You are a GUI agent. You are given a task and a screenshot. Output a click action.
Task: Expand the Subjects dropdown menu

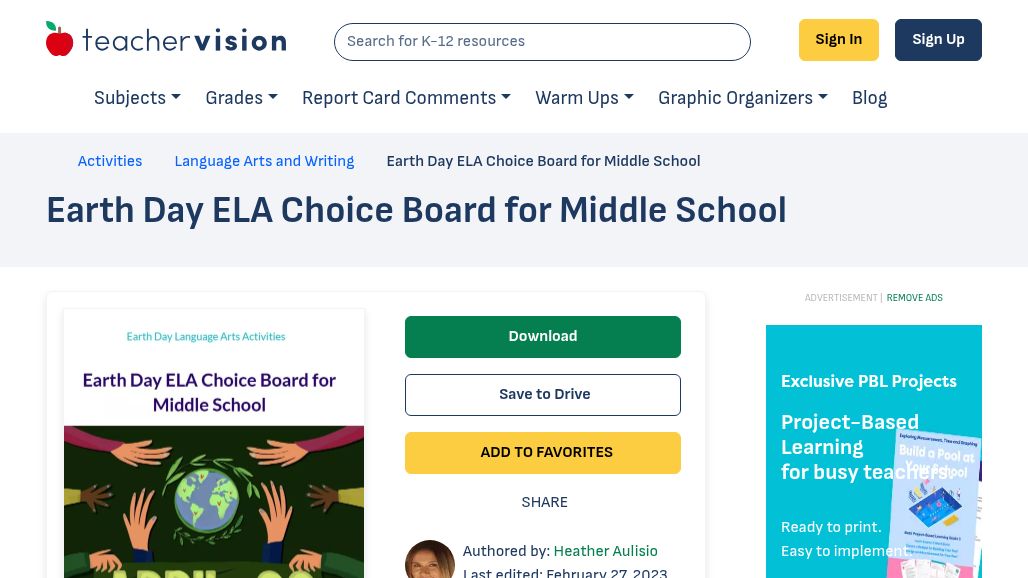point(137,98)
